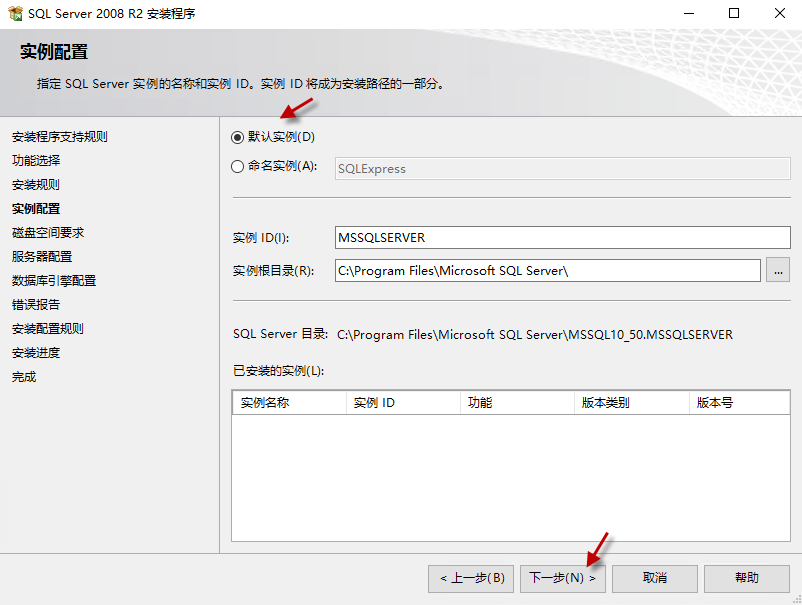Viewport: 802px width, 605px height.
Task: Click the 版本类别 column header
Action: [632, 403]
